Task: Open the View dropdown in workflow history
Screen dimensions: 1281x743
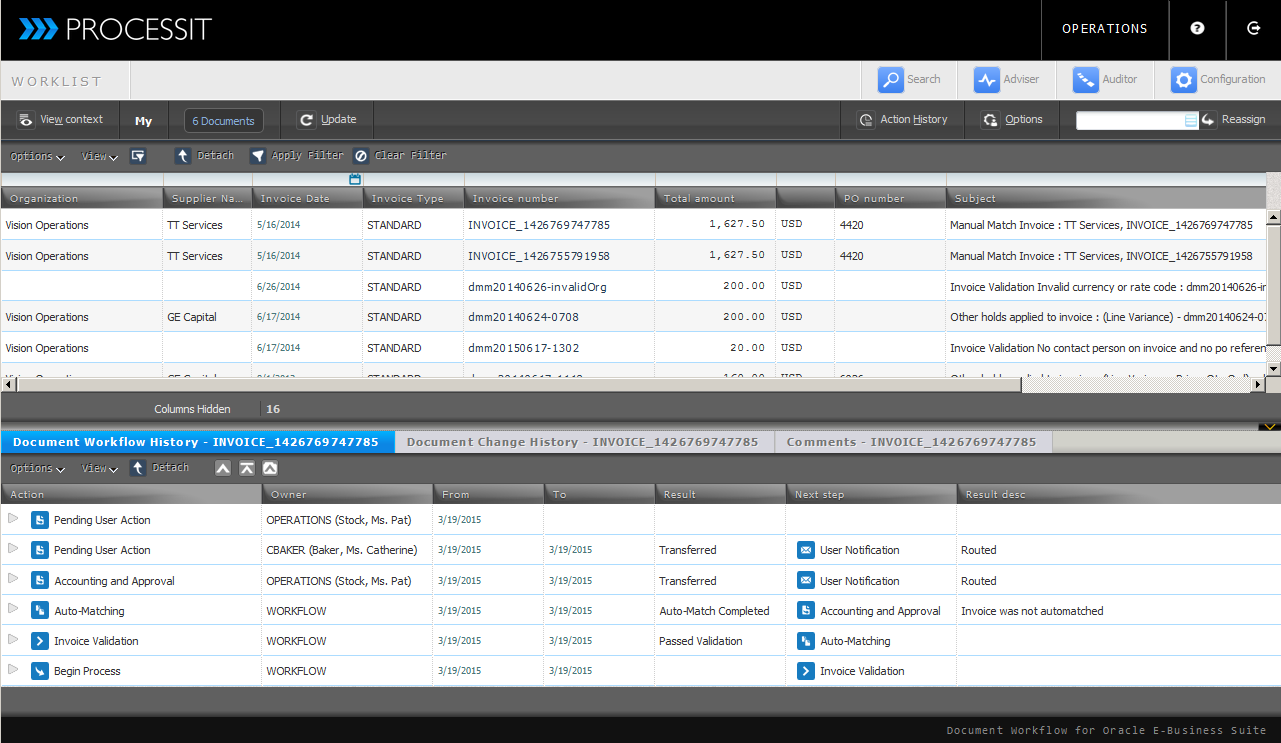Action: (x=100, y=468)
